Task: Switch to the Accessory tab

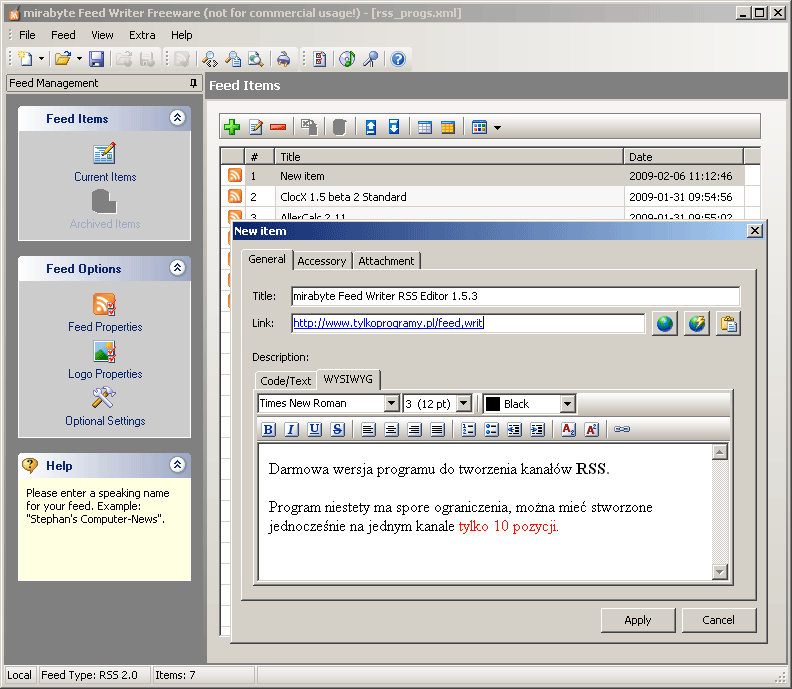Action: (322, 261)
